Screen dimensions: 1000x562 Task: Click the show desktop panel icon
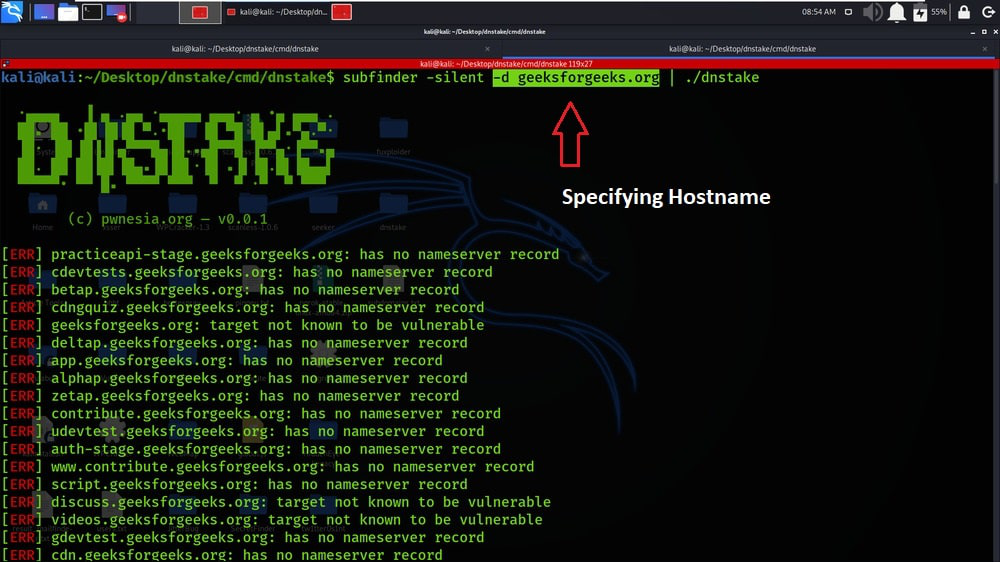click(x=43, y=12)
